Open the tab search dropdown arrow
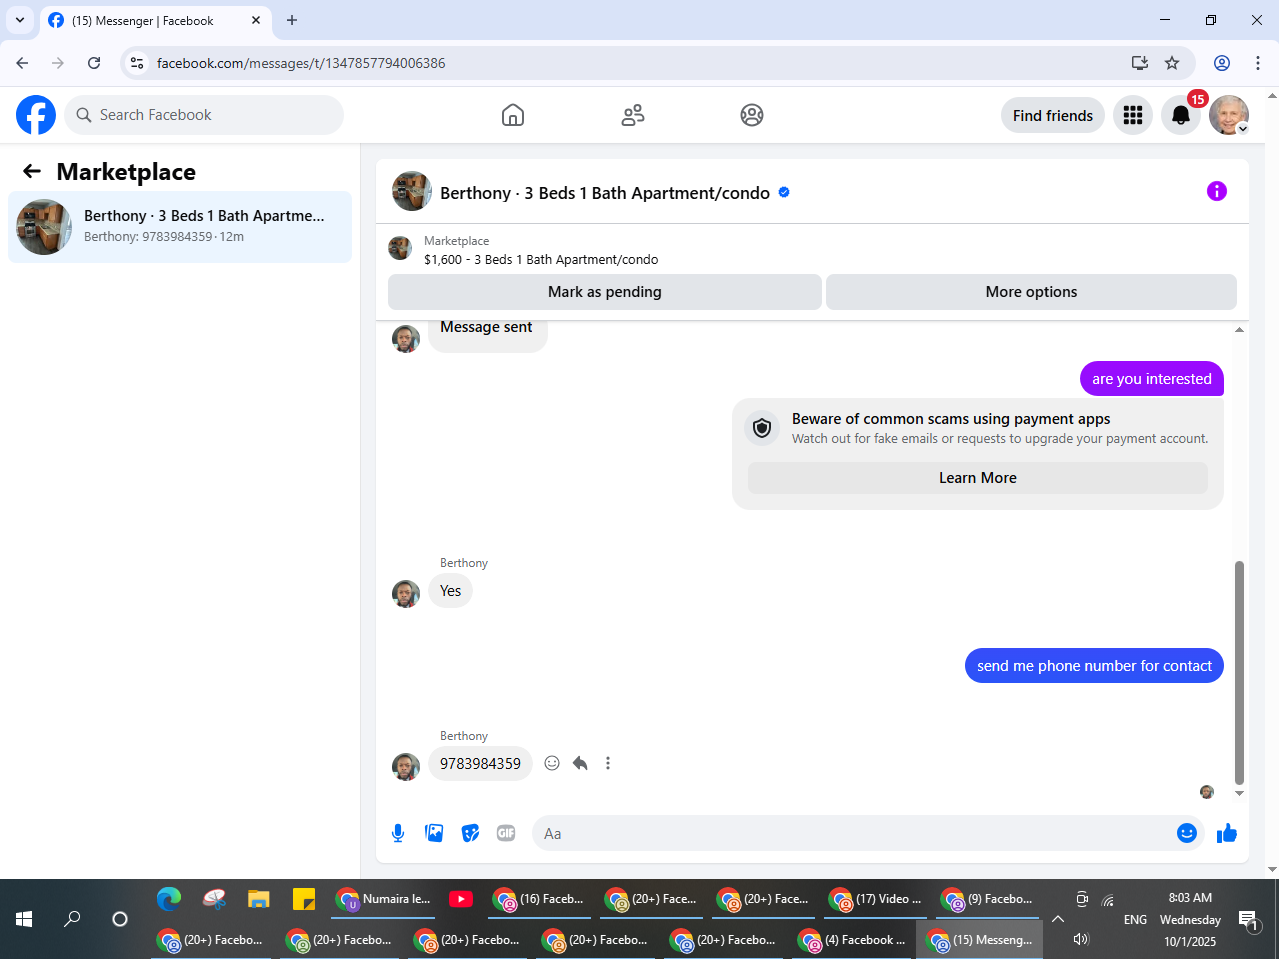The image size is (1279, 959). (x=20, y=20)
